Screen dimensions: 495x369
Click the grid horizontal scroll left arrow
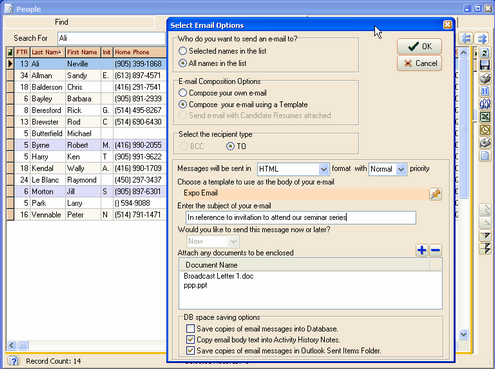coord(12,345)
